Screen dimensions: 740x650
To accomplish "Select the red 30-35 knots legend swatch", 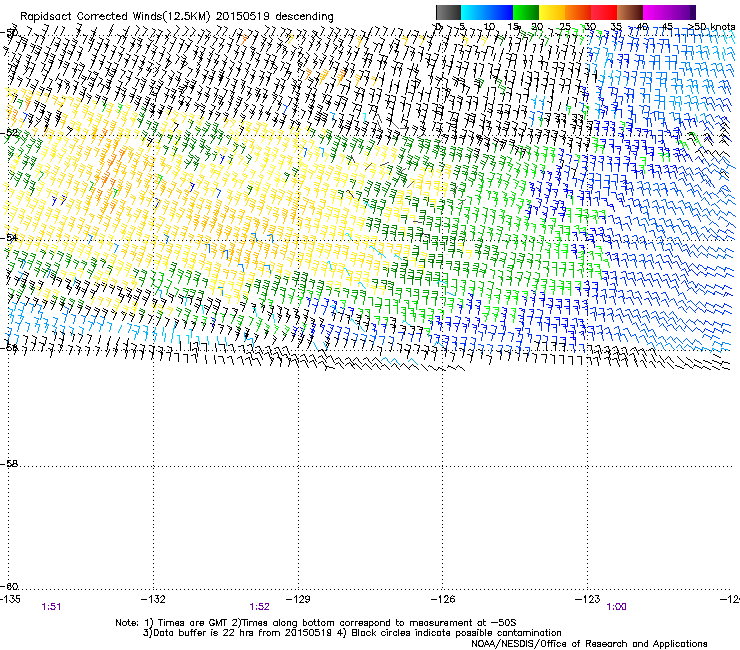I will pos(604,12).
